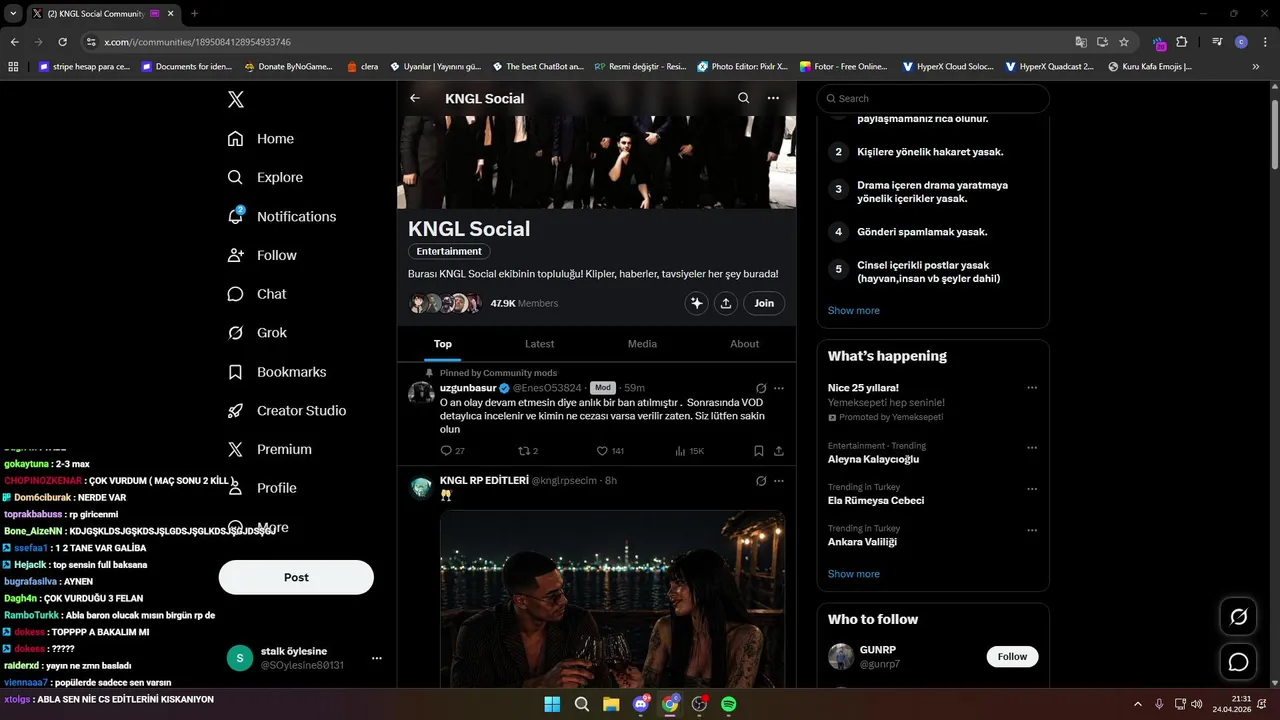Open File Explorer from the taskbar
1280x720 pixels.
pos(611,704)
